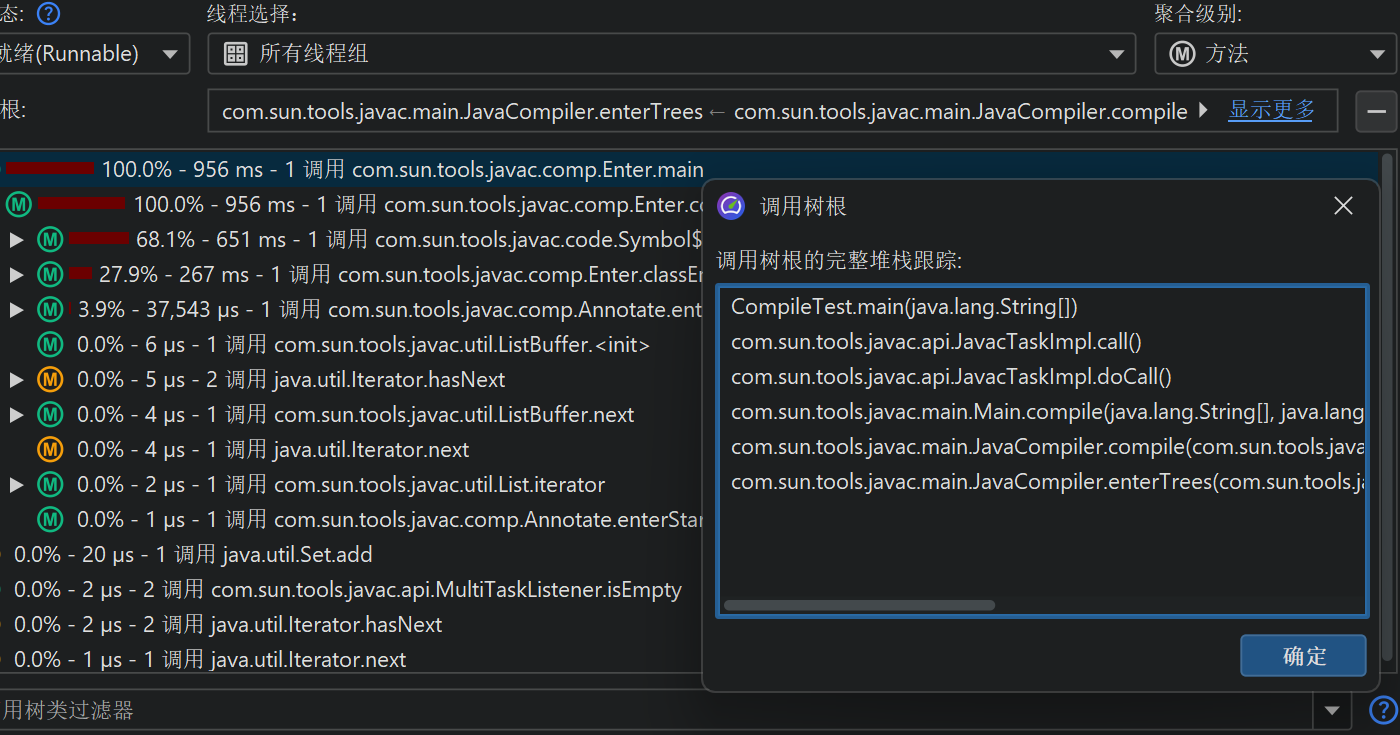The height and width of the screenshot is (735, 1400).
Task: Expand the Enter.classEnter node at 27.9%
Action: 16,275
